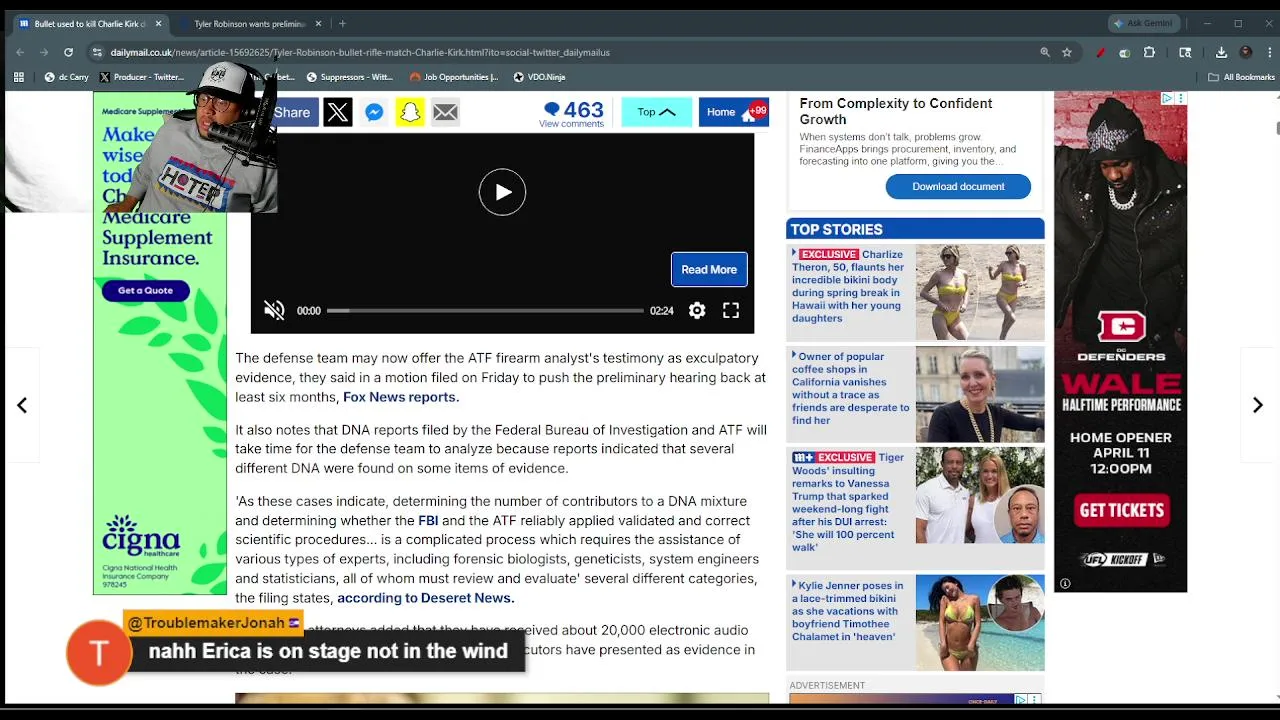
Task: Share article via Messenger icon
Action: point(374,112)
